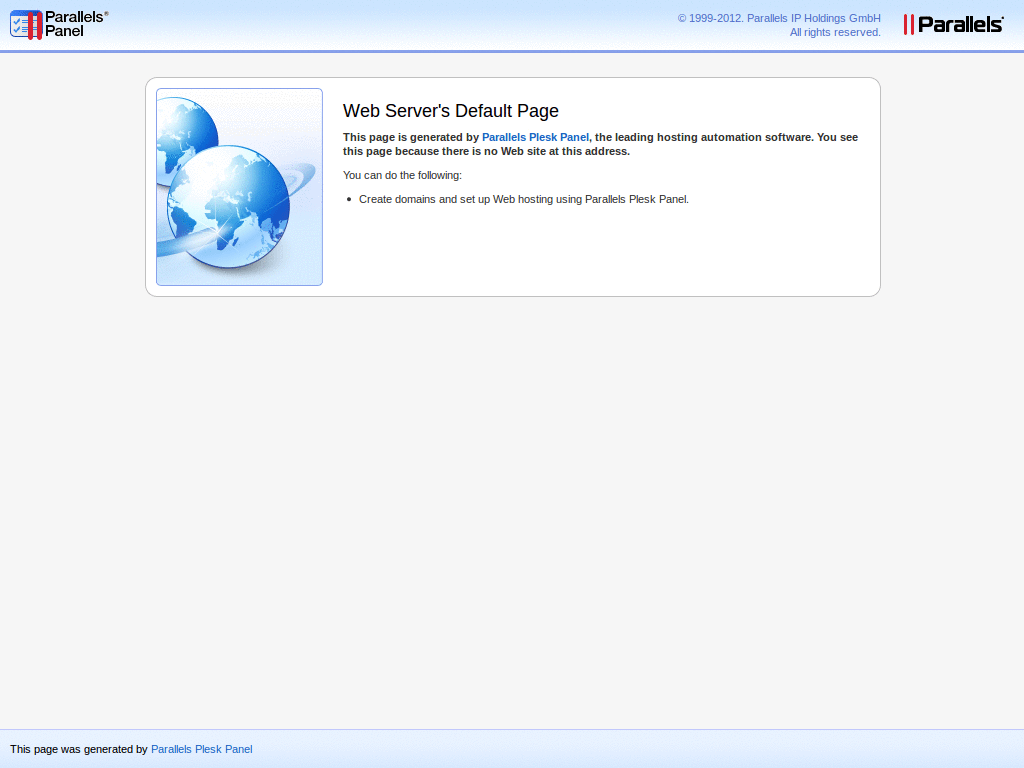
Task: Click the "All rights reserved." text
Action: tap(835, 32)
